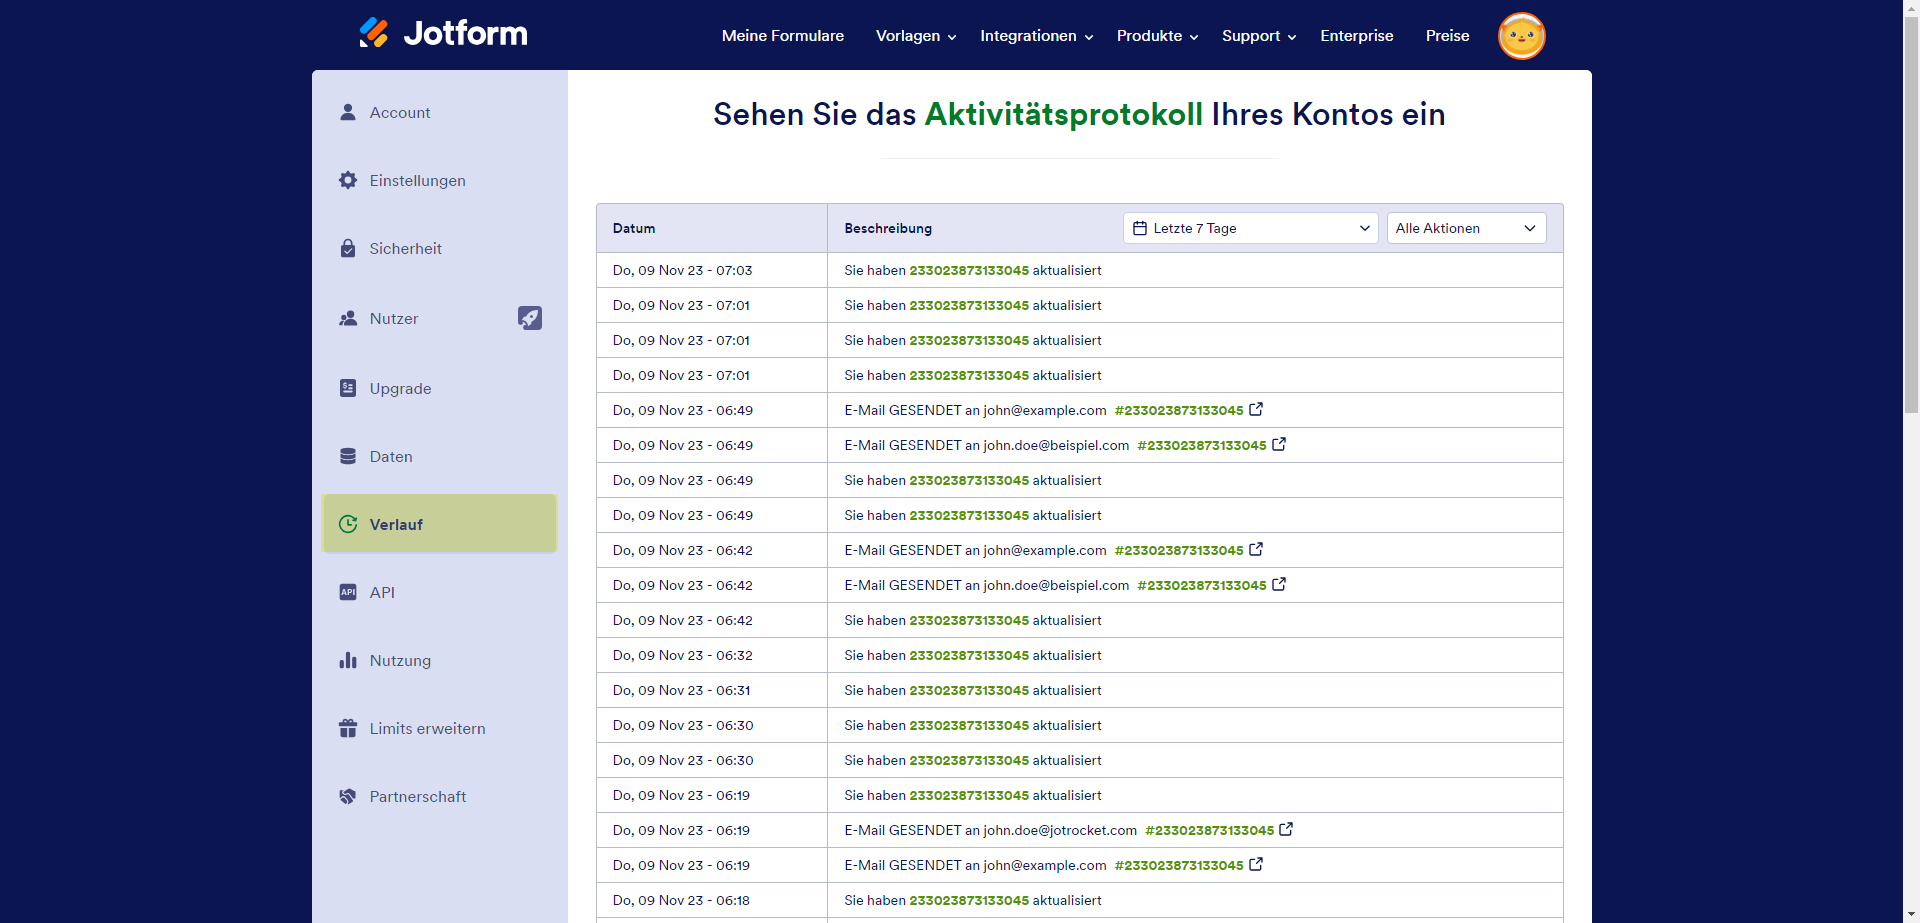
Task: Open the Support dropdown menu
Action: pyautogui.click(x=1258, y=36)
